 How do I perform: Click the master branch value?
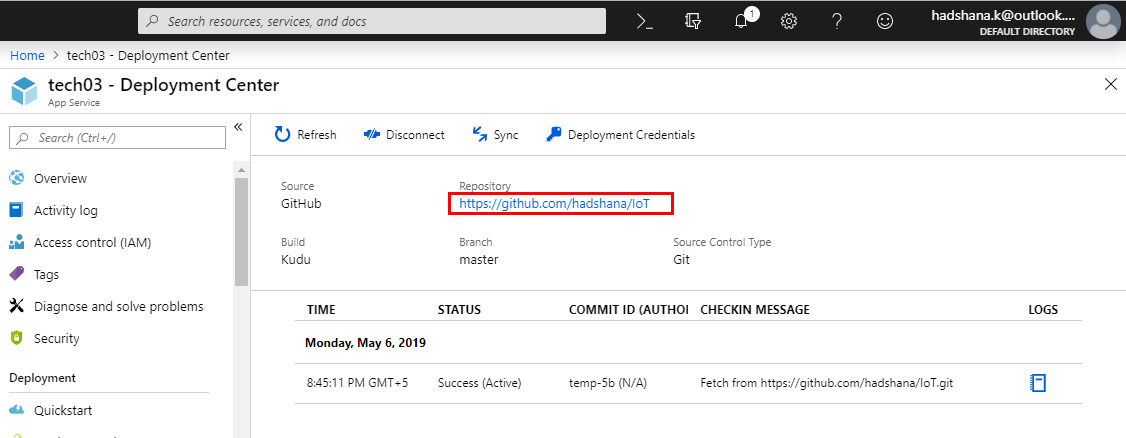coord(479,259)
